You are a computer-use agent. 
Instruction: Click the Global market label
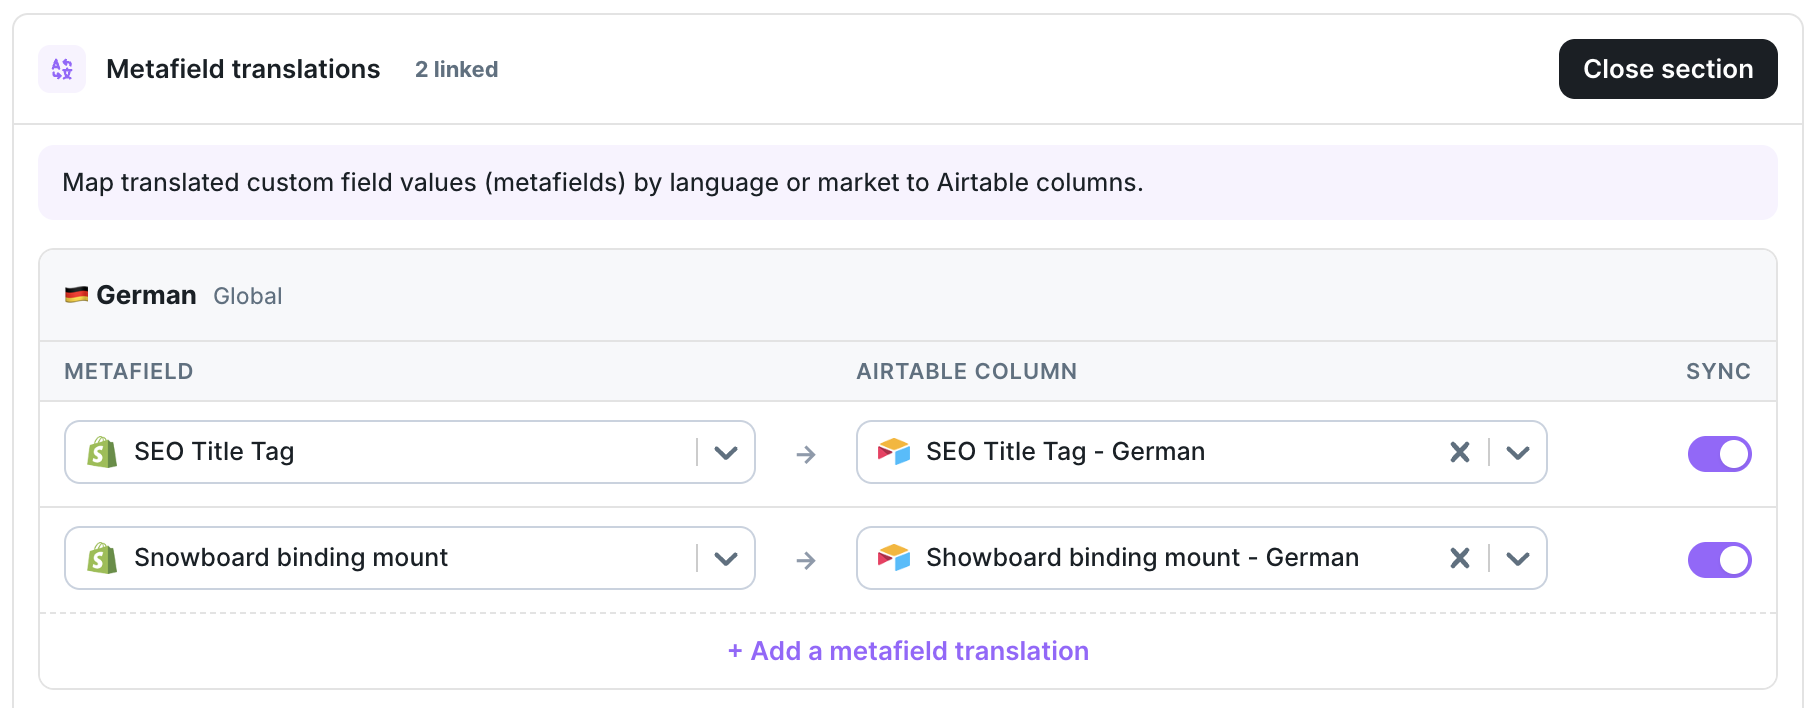point(248,296)
